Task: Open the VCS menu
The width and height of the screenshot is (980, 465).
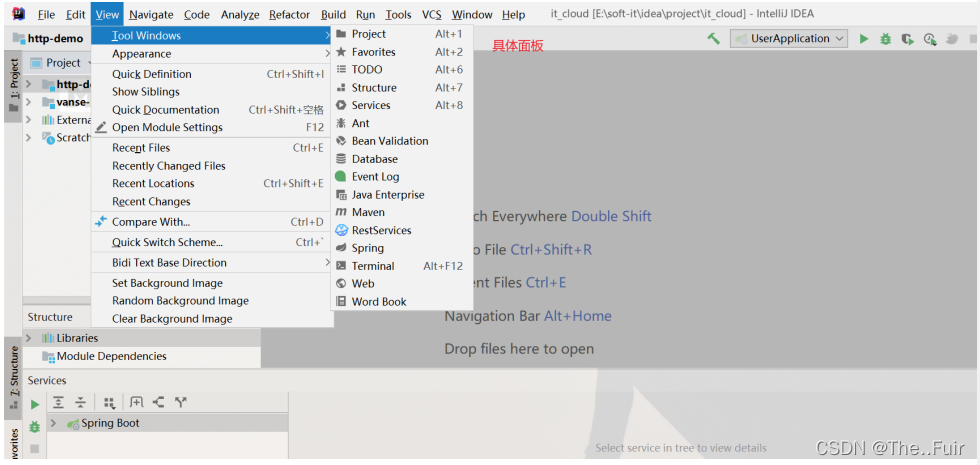Action: (431, 14)
